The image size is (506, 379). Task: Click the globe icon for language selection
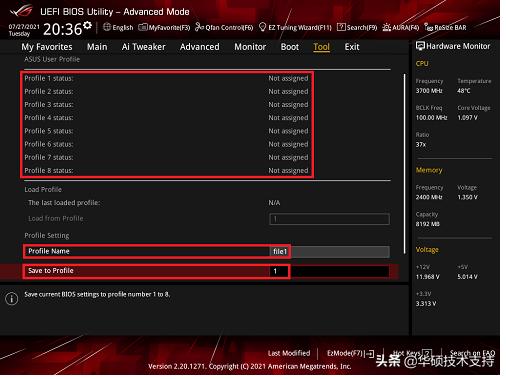coord(107,27)
